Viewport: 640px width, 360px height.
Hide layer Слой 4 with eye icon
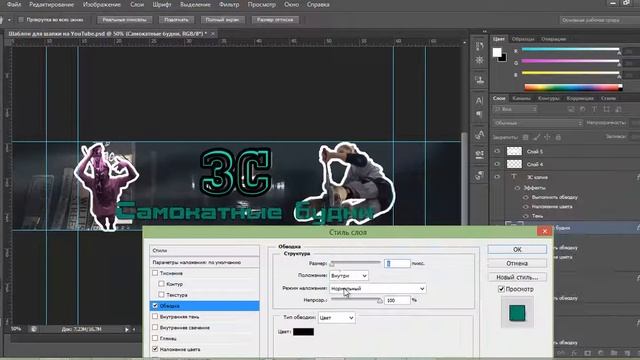[497, 164]
